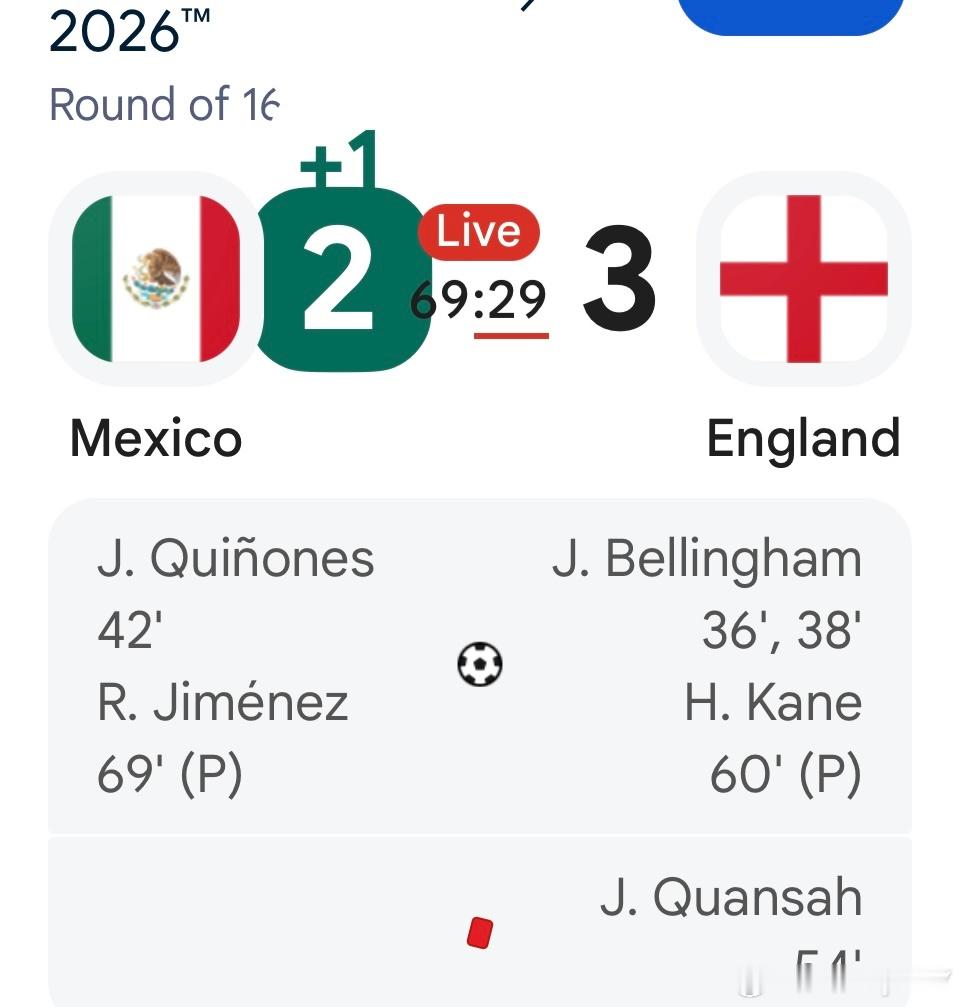Tap the Round of 16 label
This screenshot has height=1007, width=960.
[164, 104]
